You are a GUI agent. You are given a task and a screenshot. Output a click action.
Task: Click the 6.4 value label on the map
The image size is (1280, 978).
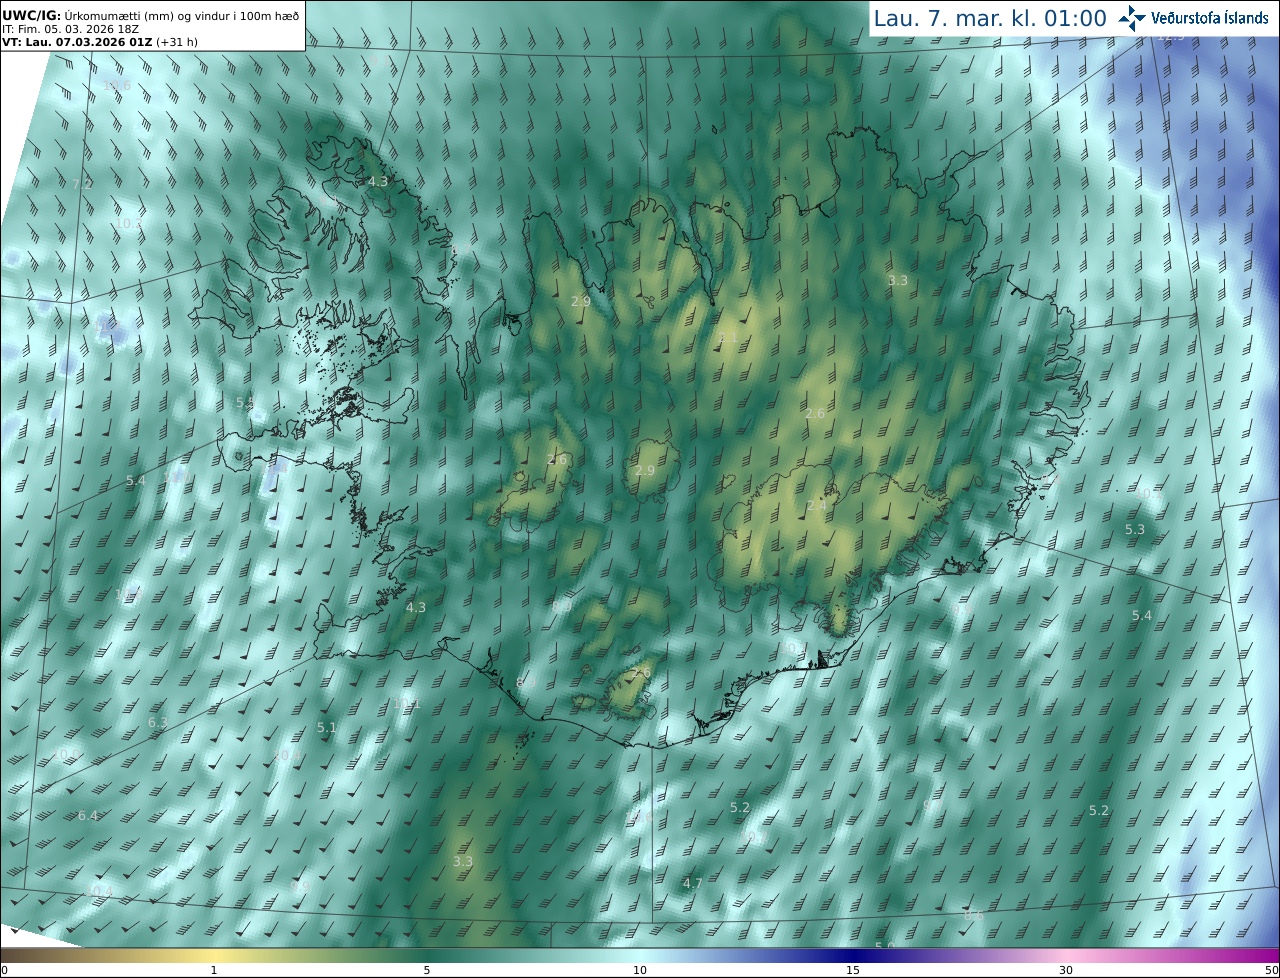(x=88, y=816)
